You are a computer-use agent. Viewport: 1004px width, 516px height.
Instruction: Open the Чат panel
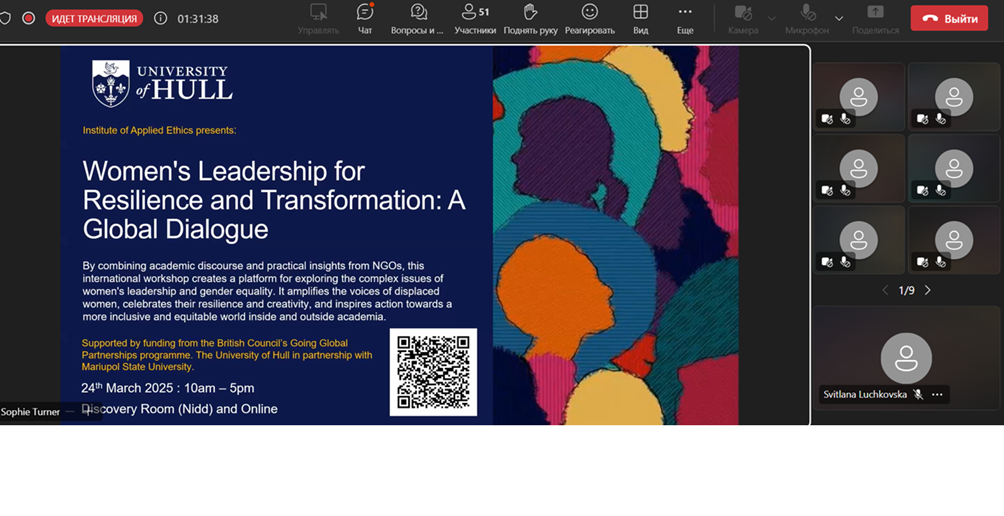pyautogui.click(x=365, y=19)
